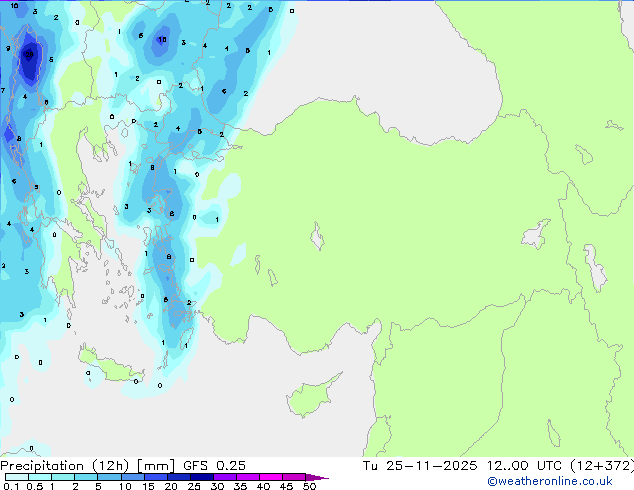
Task: Click the 30–35 mm purple legend swatch
Action: [x=224, y=477]
